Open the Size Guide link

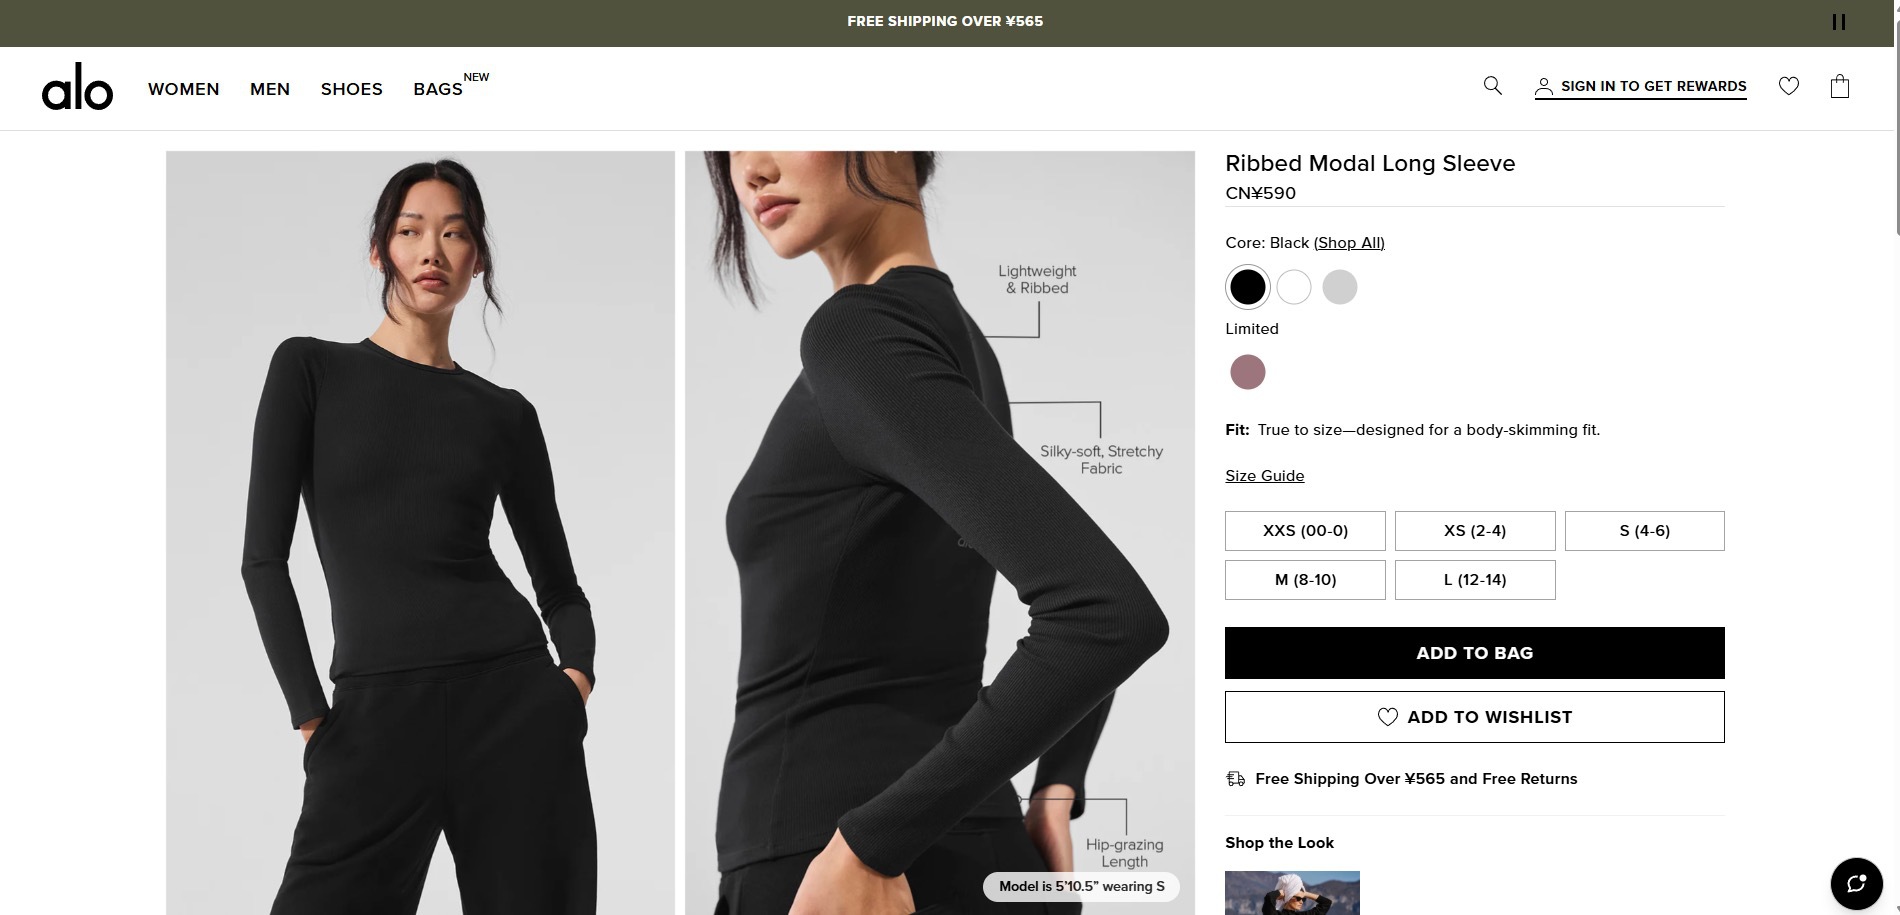(1265, 476)
